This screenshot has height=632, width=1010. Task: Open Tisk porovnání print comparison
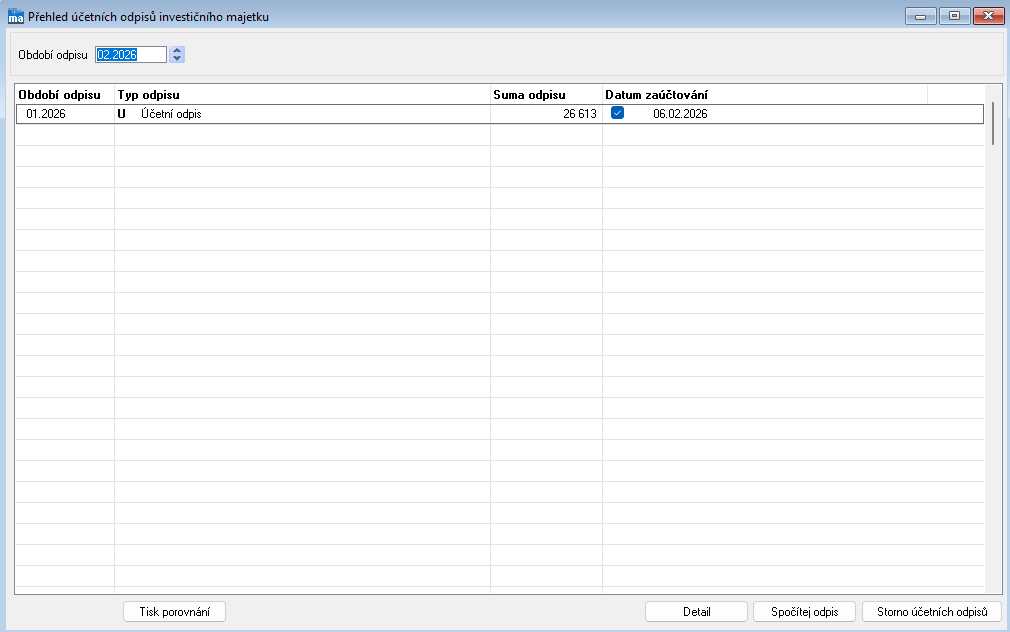(x=175, y=611)
